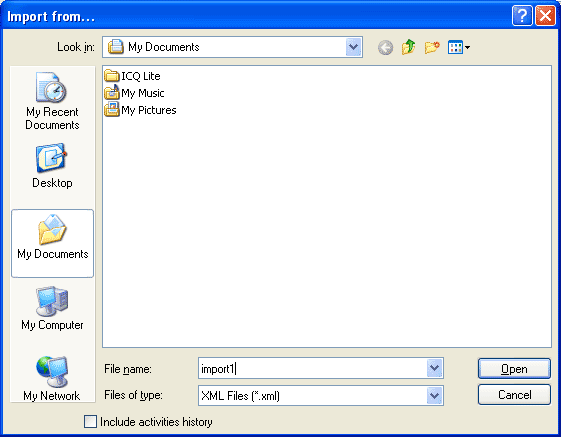The height and width of the screenshot is (437, 561).
Task: Click inside the File name text field
Action: pyautogui.click(x=313, y=368)
